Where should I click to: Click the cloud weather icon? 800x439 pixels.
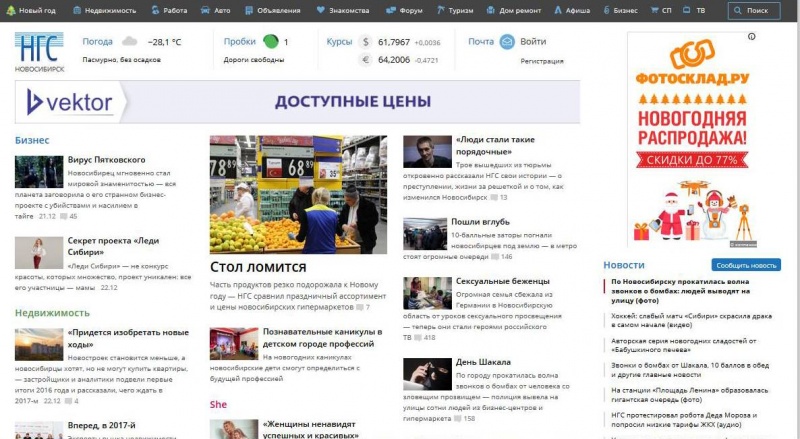130,42
